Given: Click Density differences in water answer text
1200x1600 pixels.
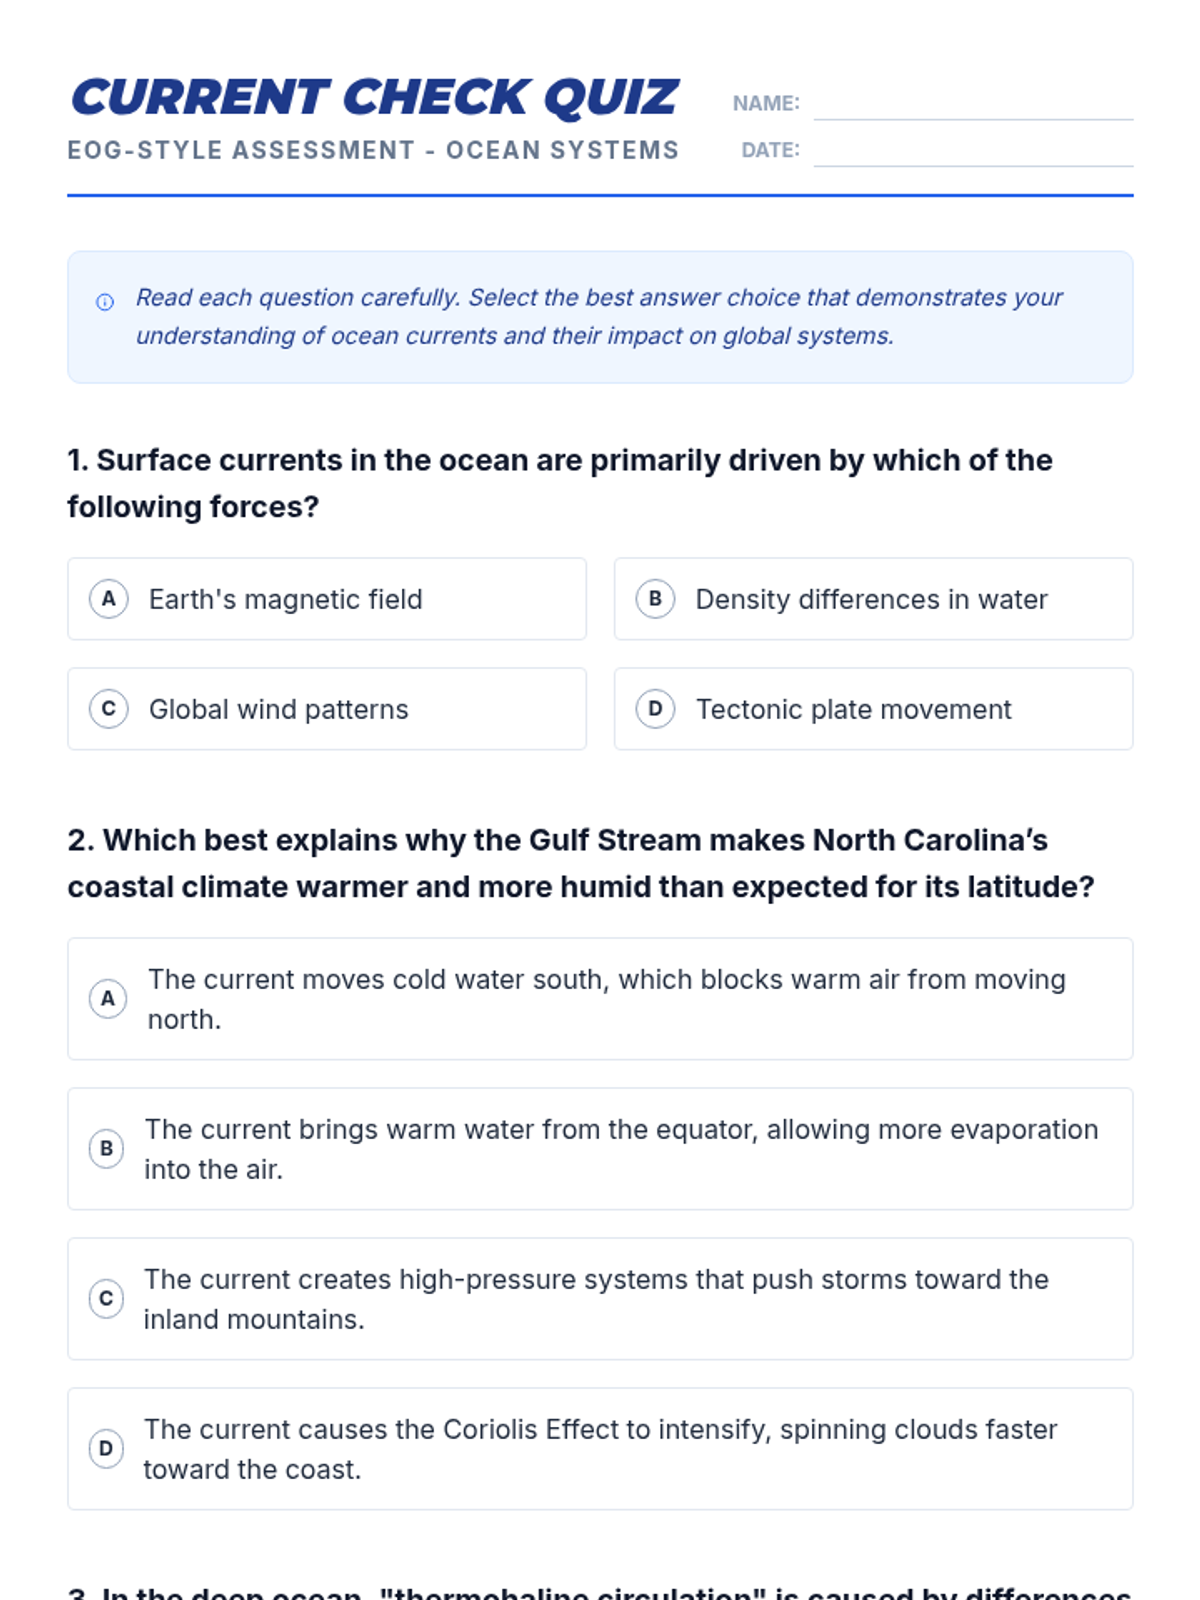Looking at the screenshot, I should [x=871, y=599].
